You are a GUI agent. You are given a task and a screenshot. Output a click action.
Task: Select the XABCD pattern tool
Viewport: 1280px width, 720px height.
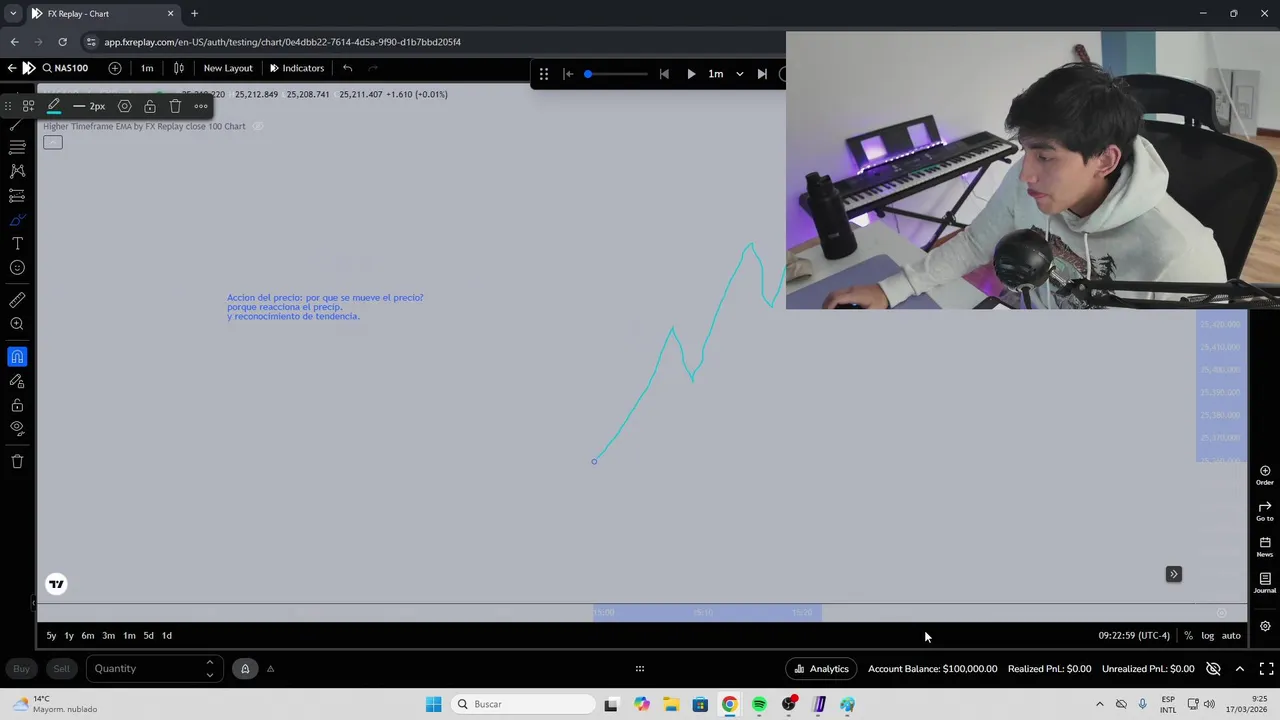tap(17, 171)
